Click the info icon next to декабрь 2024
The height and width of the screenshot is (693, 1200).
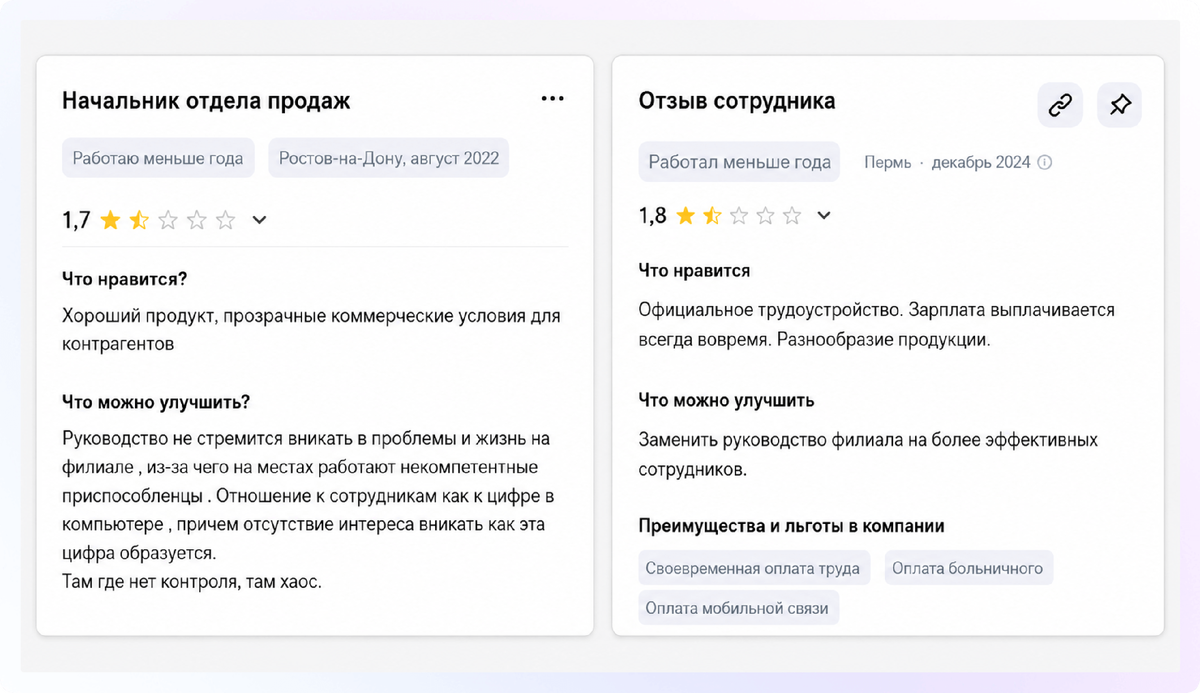point(1045,162)
